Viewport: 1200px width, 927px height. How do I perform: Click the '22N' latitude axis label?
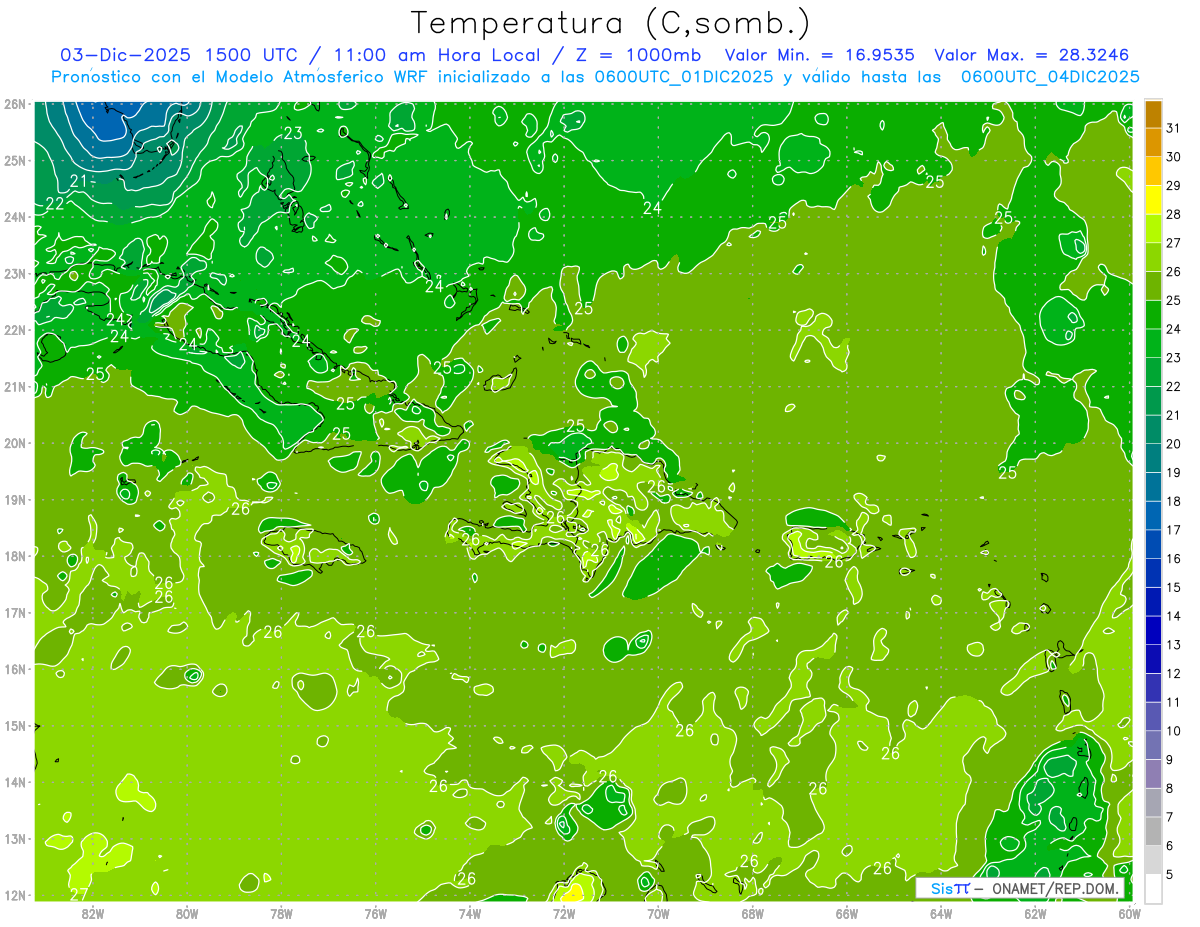14,329
